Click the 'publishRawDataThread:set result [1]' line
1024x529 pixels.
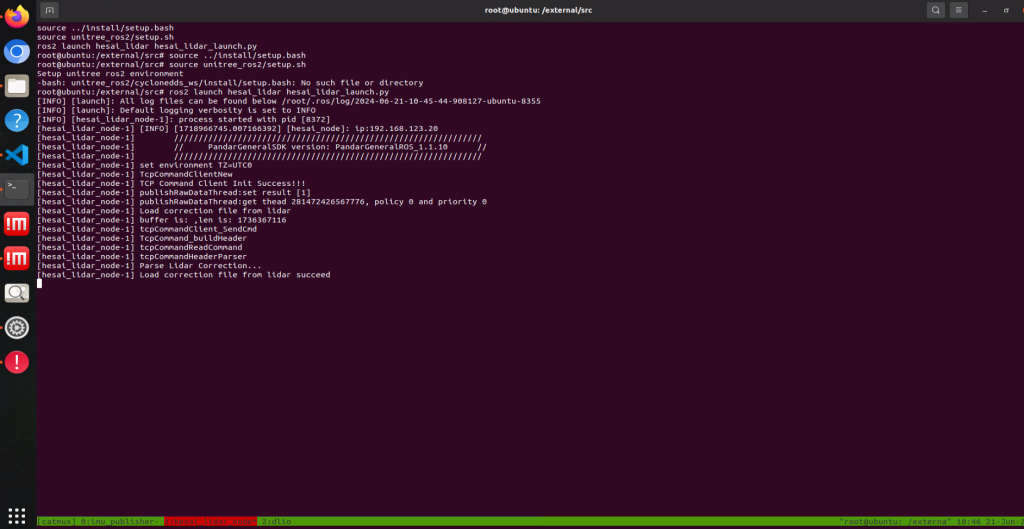tap(174, 193)
